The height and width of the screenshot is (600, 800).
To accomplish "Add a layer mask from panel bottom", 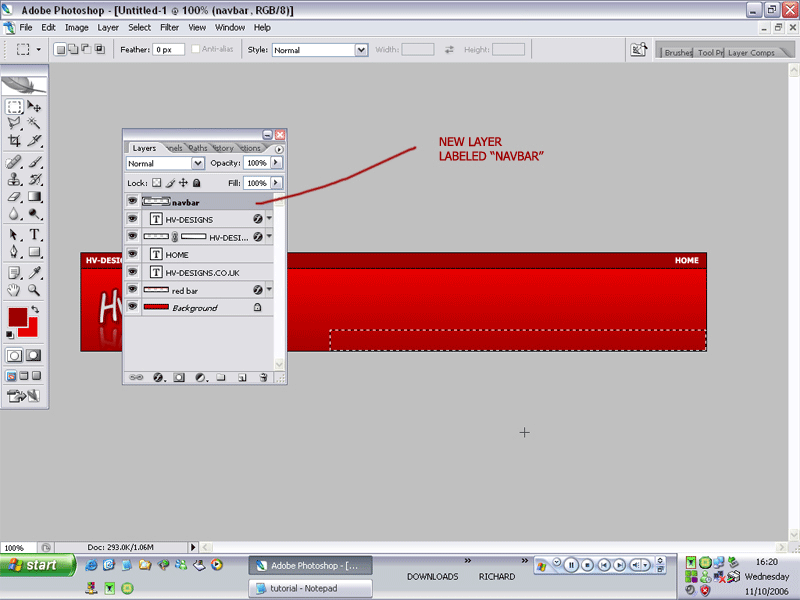I will [x=179, y=378].
